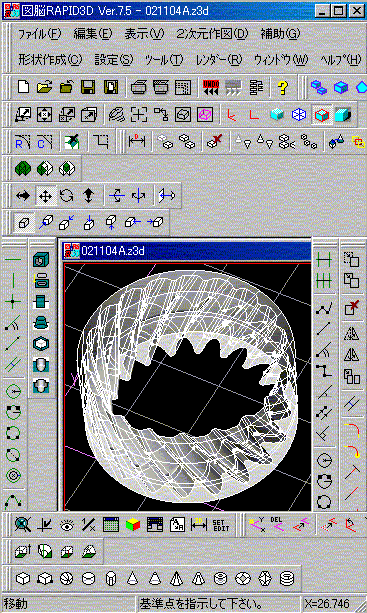Screen dimensions: 367x613
Task: Open the レンダー(R) menu
Action: [x=219, y=60]
